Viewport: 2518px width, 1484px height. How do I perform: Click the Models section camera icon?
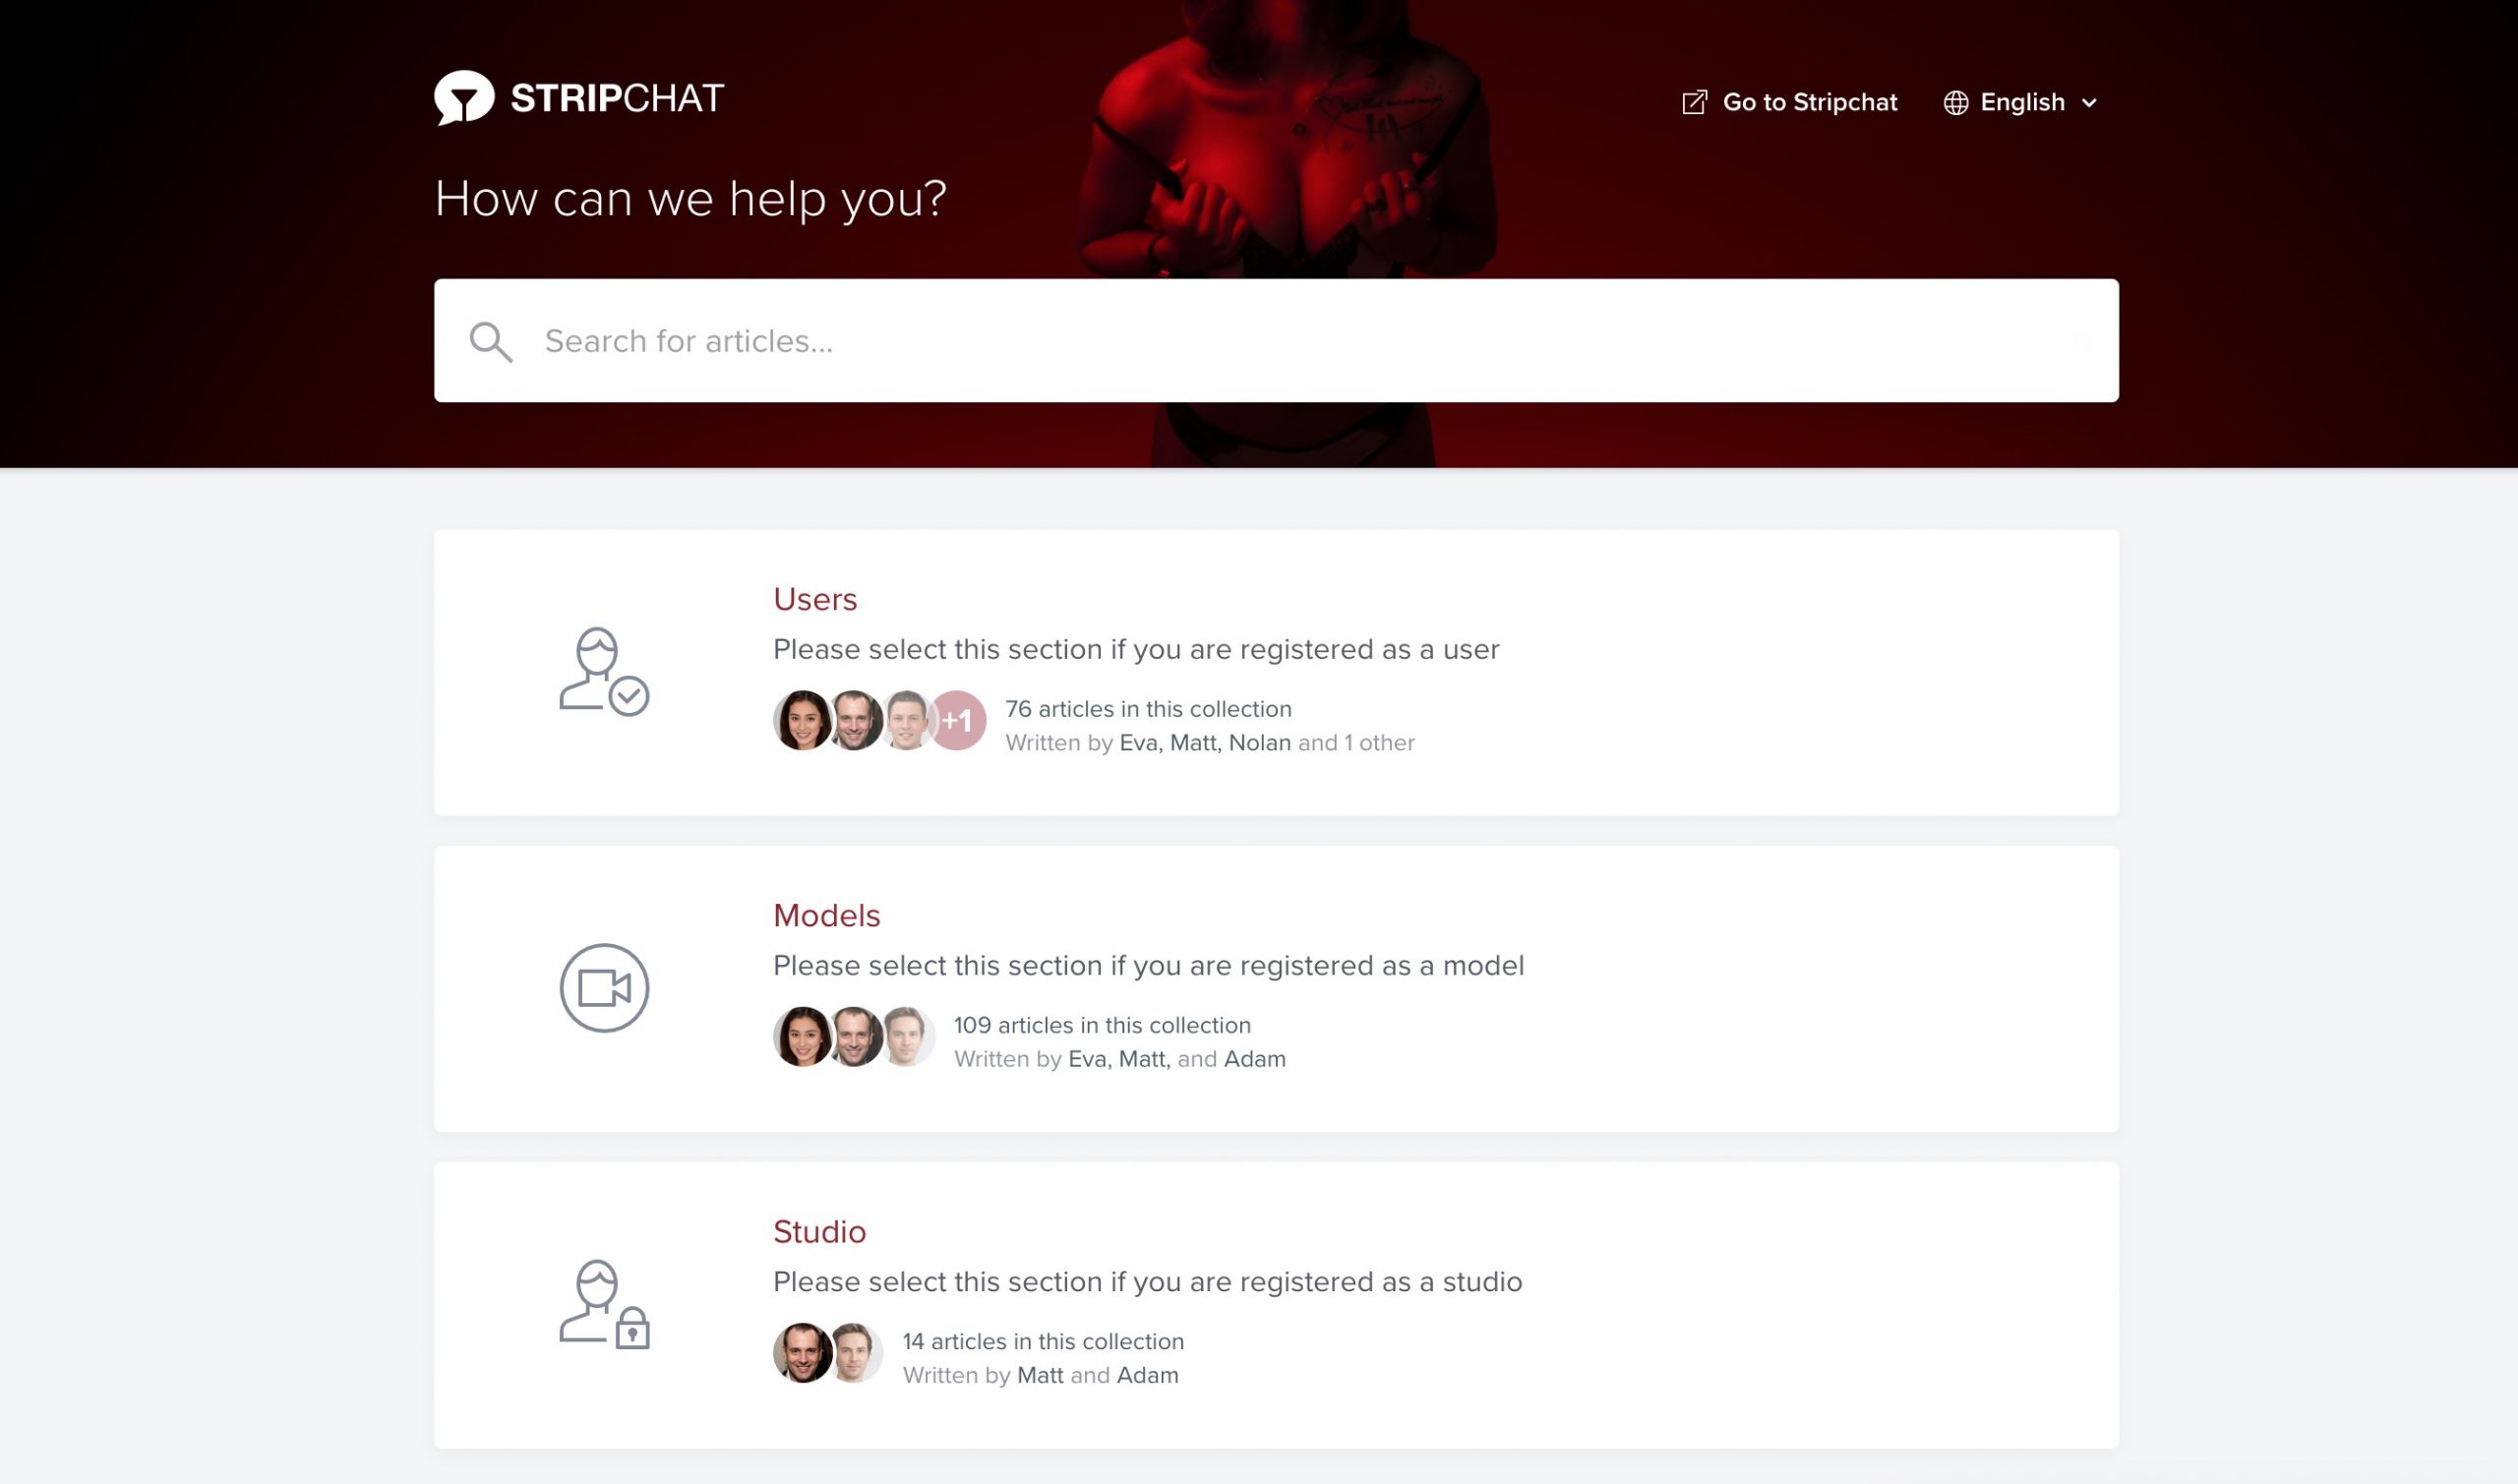(x=604, y=987)
